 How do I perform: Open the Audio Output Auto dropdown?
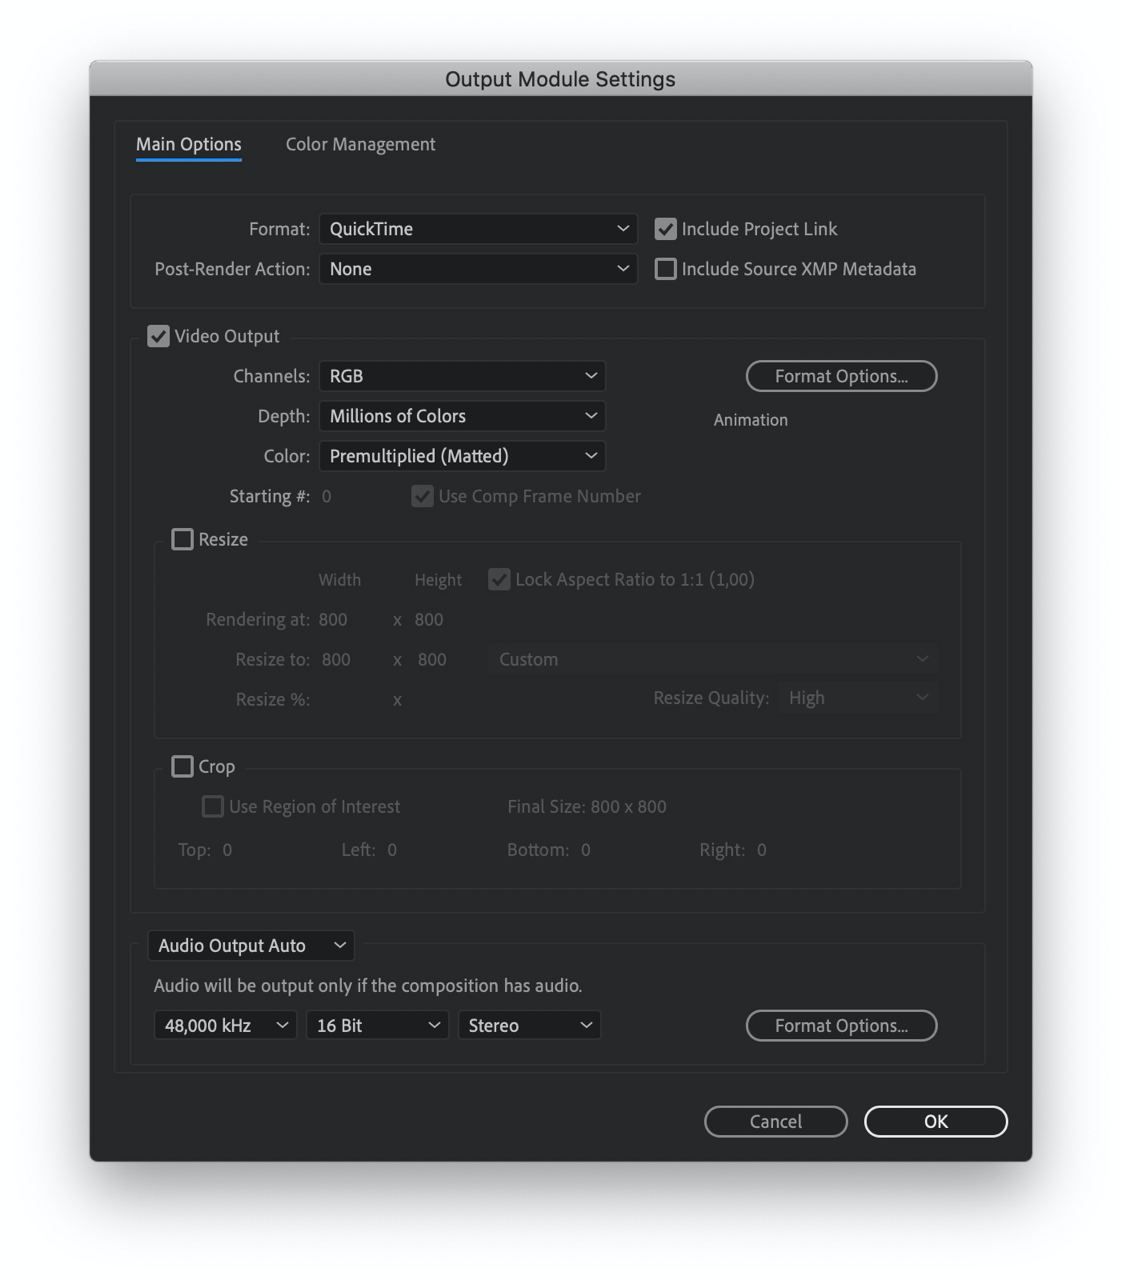(251, 945)
